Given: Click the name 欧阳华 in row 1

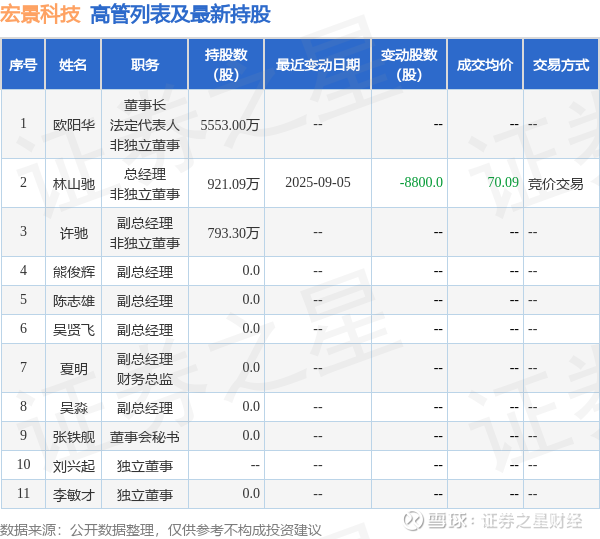Looking at the screenshot, I should pyautogui.click(x=73, y=125).
